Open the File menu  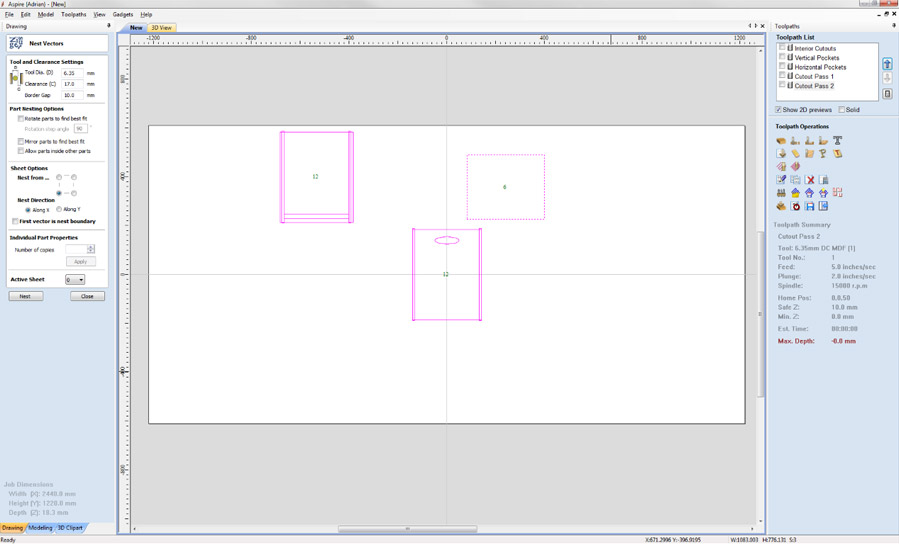(9, 14)
